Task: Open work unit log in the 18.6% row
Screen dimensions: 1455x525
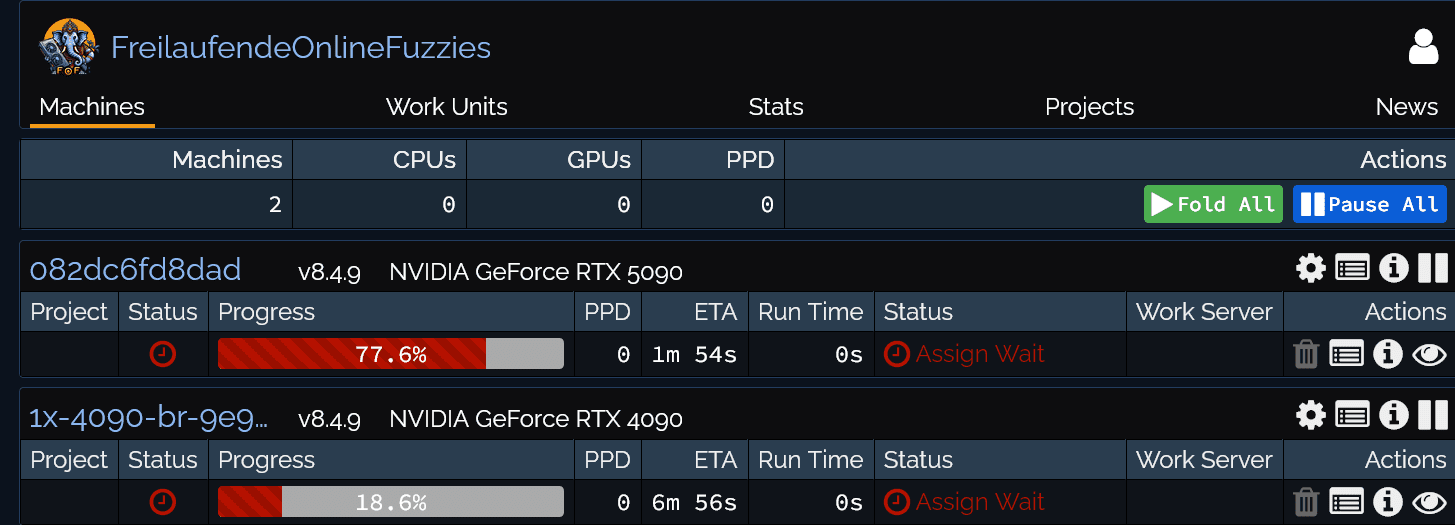Action: tap(1346, 502)
